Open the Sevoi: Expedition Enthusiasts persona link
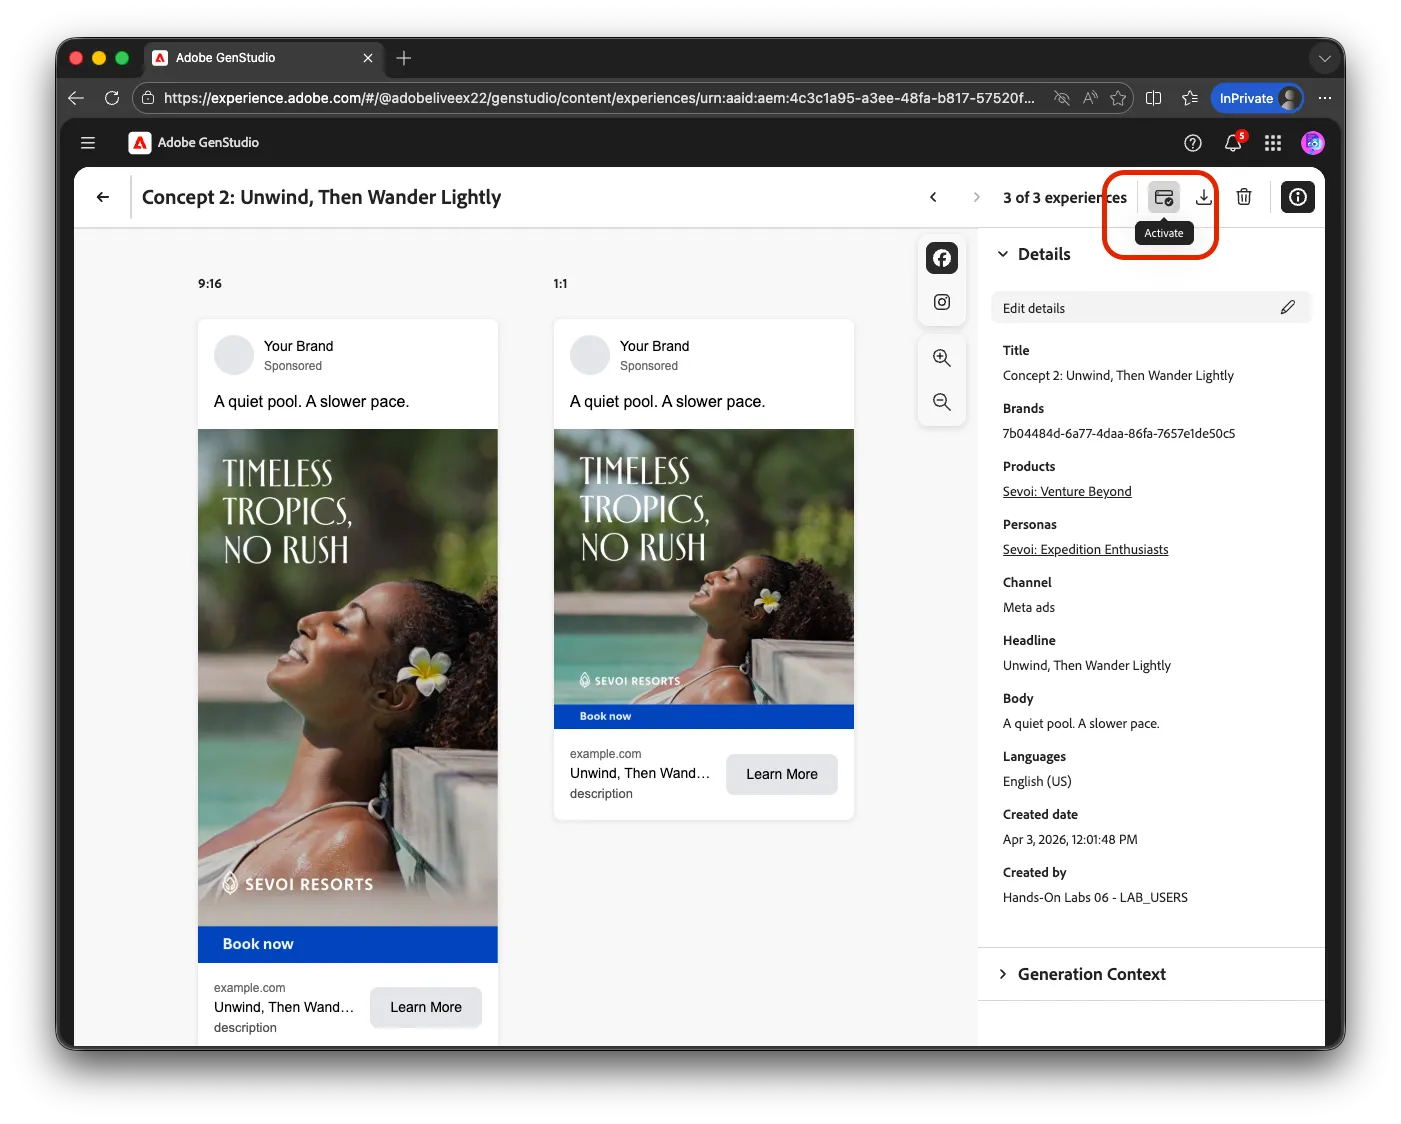The image size is (1401, 1124). pos(1085,550)
